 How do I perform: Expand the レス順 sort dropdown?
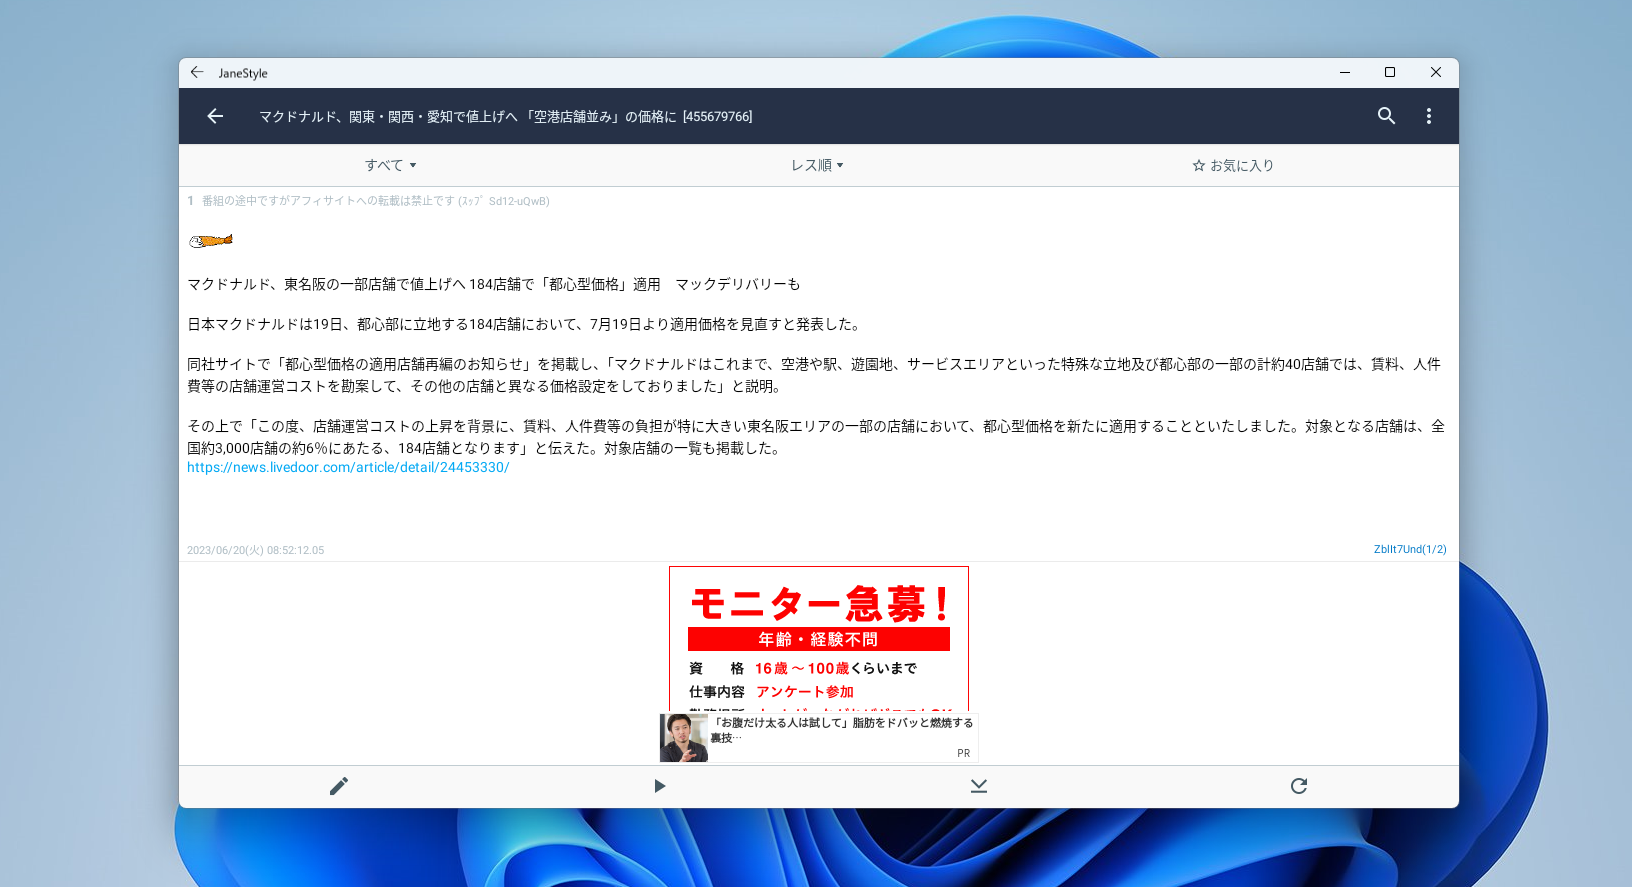click(x=818, y=165)
